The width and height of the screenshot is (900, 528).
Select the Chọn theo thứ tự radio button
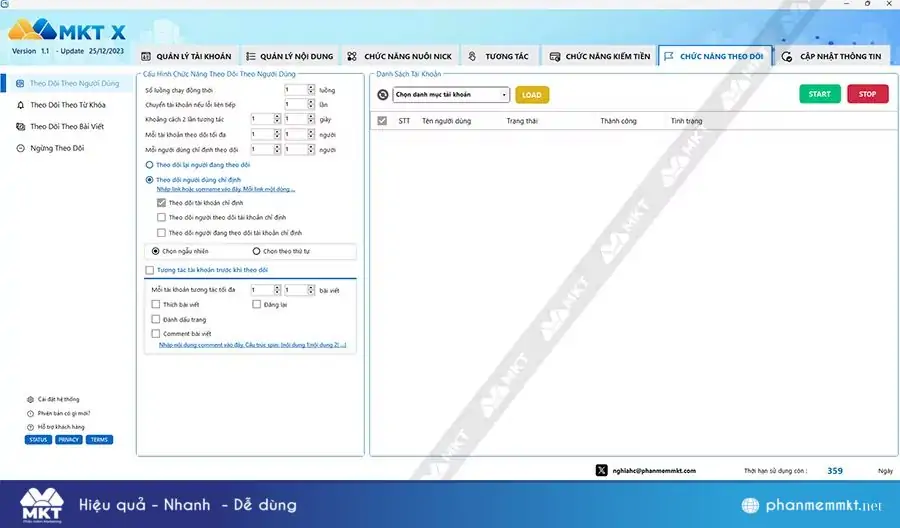tap(257, 251)
